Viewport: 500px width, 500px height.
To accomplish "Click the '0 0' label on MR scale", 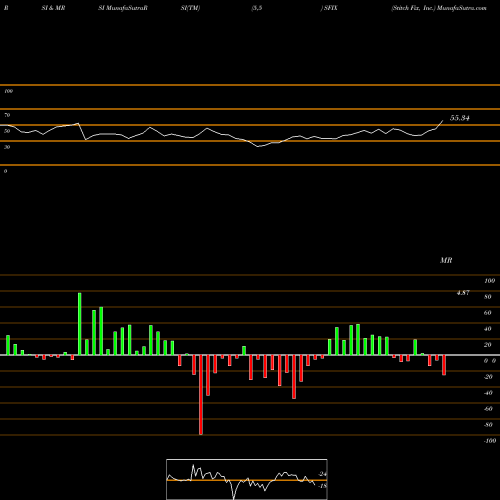I will pos(490,361).
